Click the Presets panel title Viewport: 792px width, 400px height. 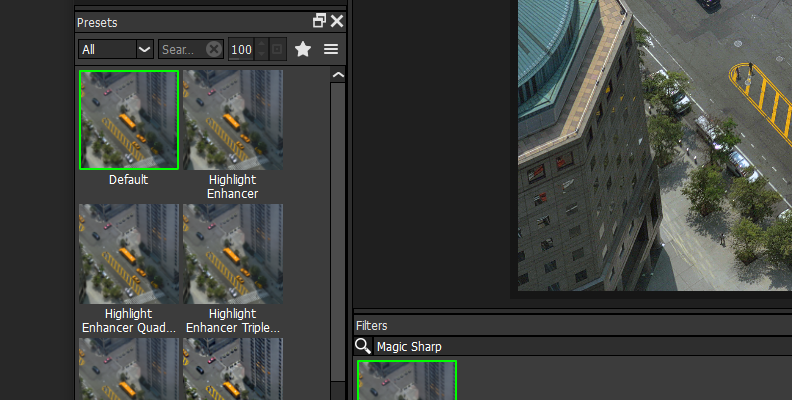click(x=97, y=23)
